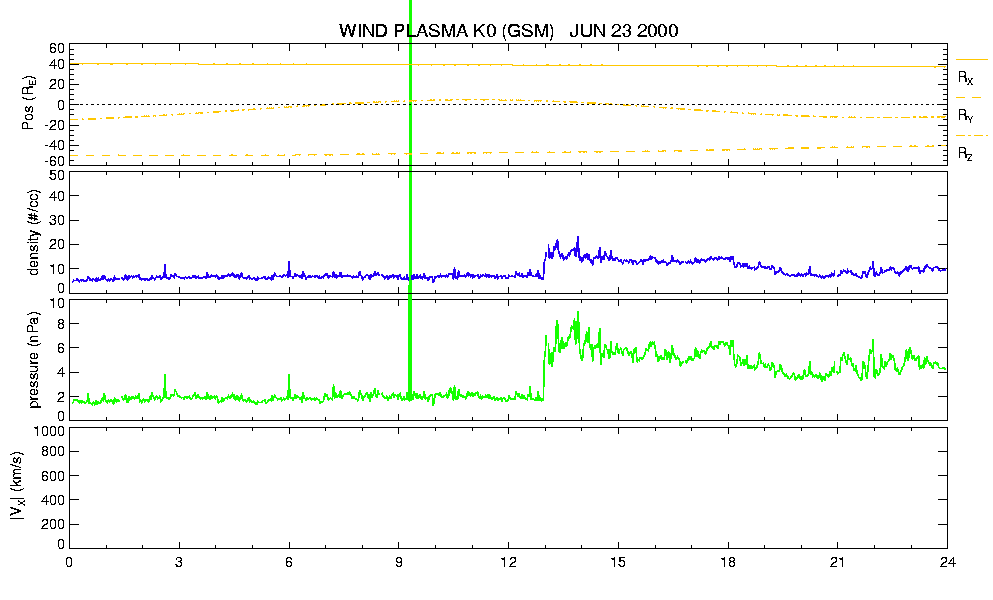Click the green vertical time marker line
The width and height of the screenshot is (993, 600).
tap(410, 200)
